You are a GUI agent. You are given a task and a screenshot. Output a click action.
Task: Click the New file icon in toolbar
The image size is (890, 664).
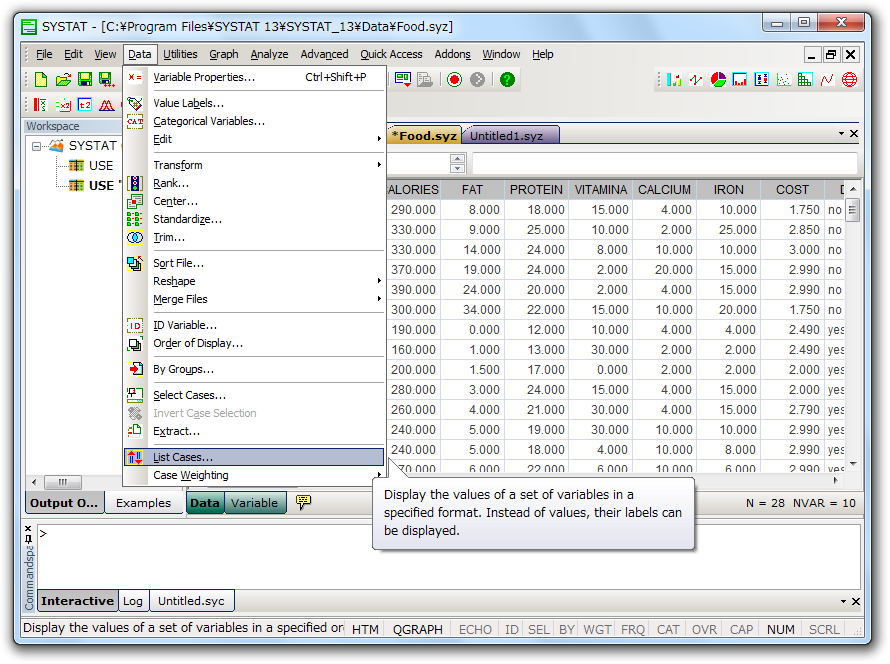pos(41,79)
